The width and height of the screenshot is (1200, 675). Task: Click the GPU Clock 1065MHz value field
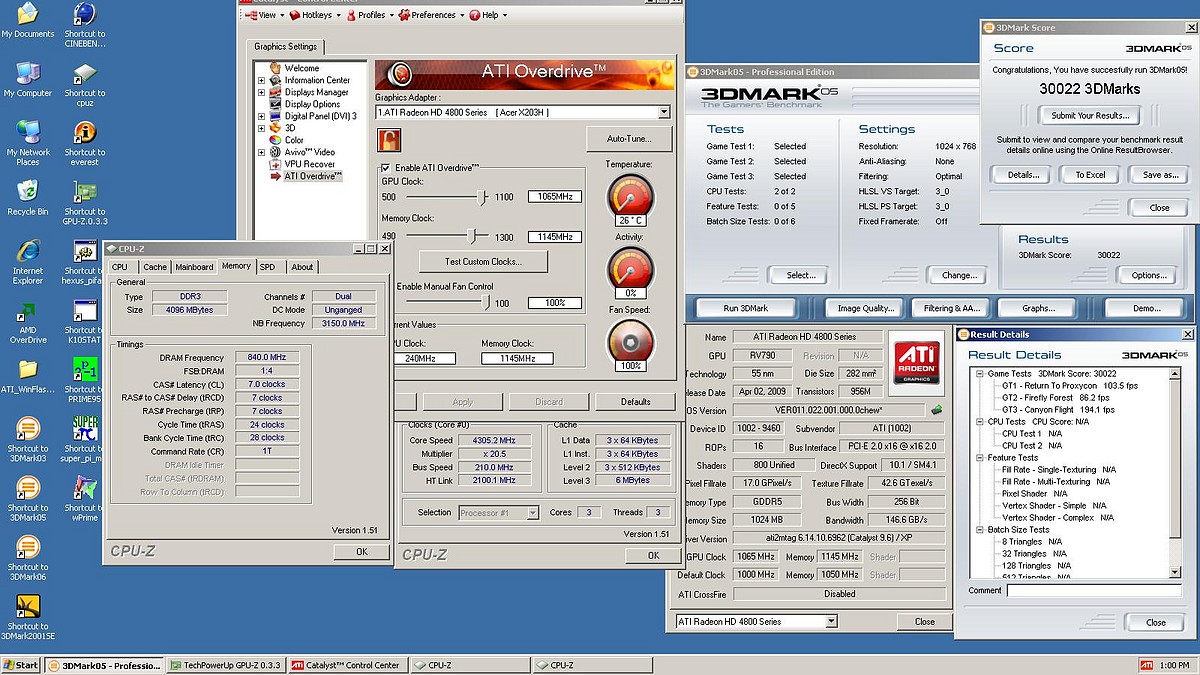(x=555, y=197)
